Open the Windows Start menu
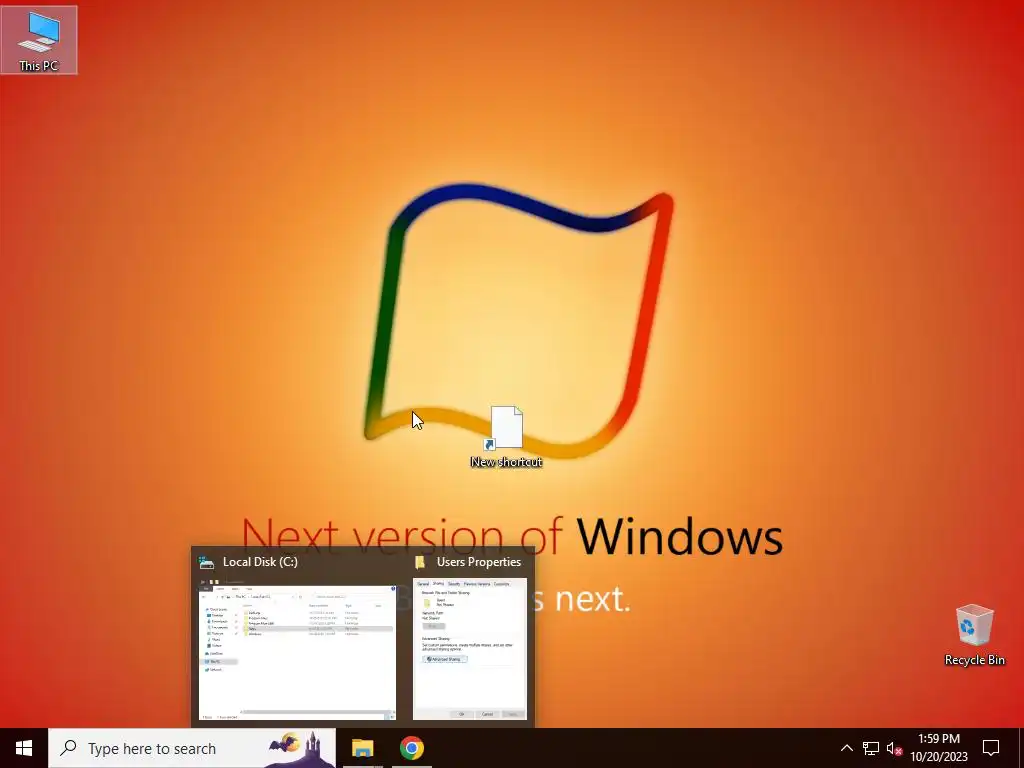 click(x=24, y=748)
